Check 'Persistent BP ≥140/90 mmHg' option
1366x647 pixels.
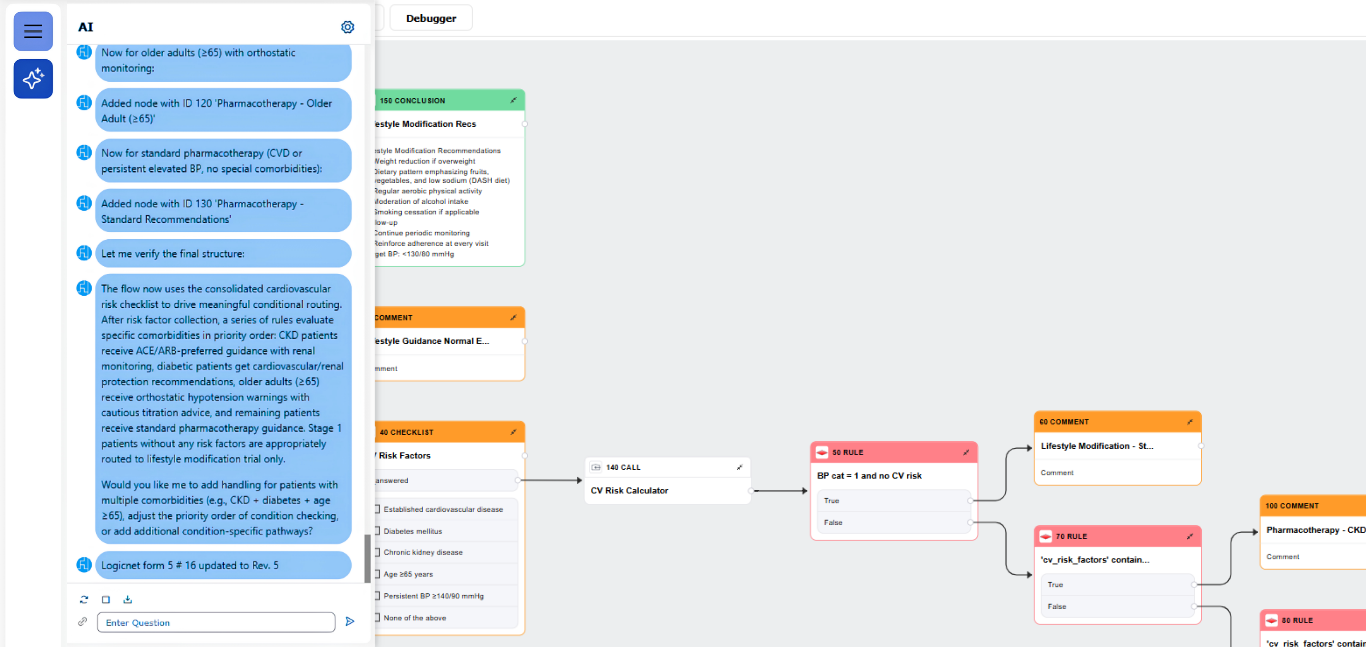point(377,596)
